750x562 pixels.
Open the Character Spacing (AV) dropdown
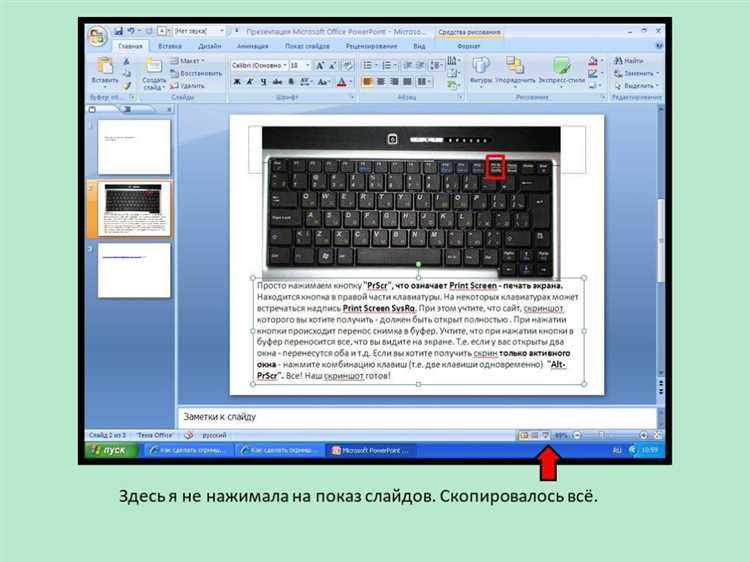coord(306,82)
